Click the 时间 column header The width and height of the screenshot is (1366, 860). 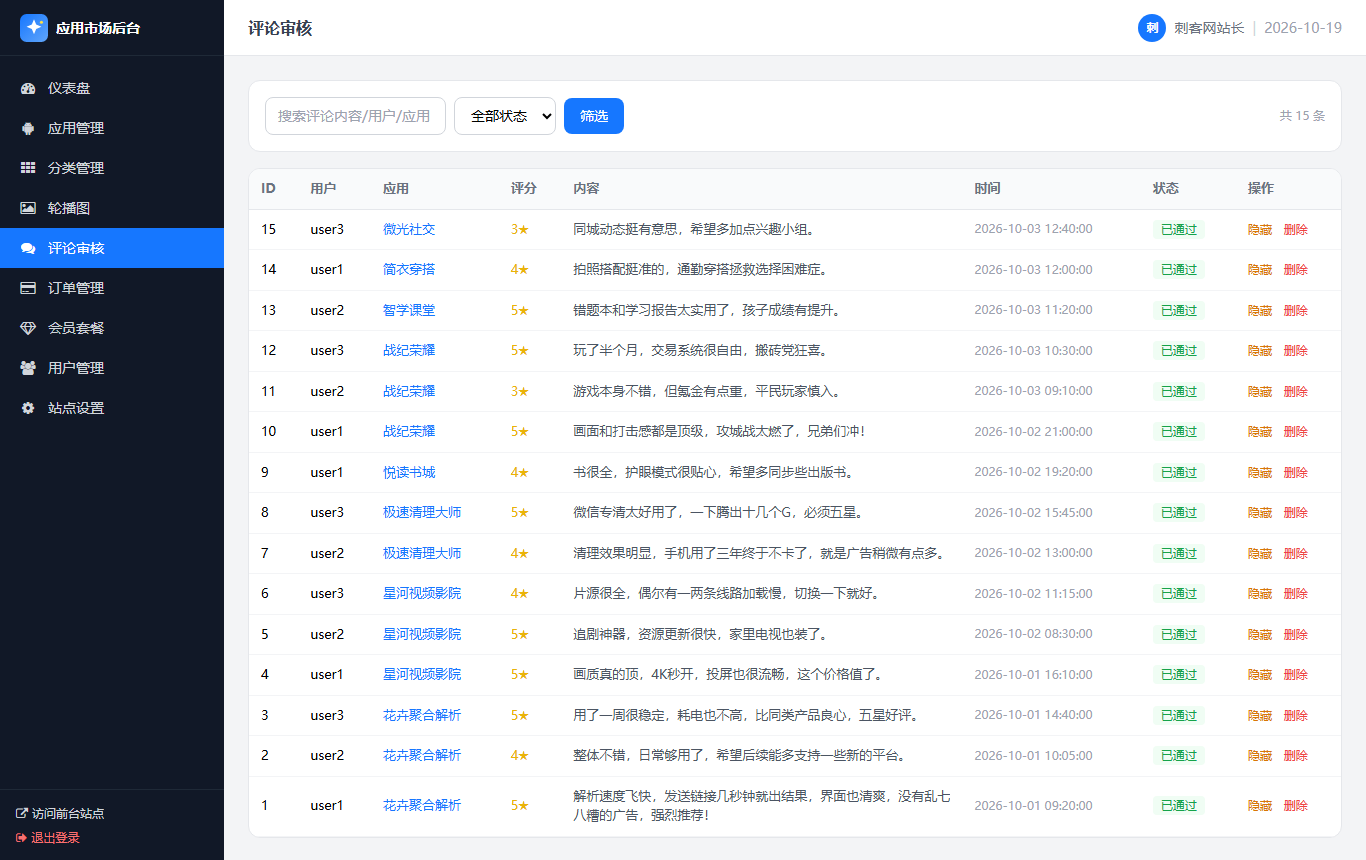tap(987, 188)
